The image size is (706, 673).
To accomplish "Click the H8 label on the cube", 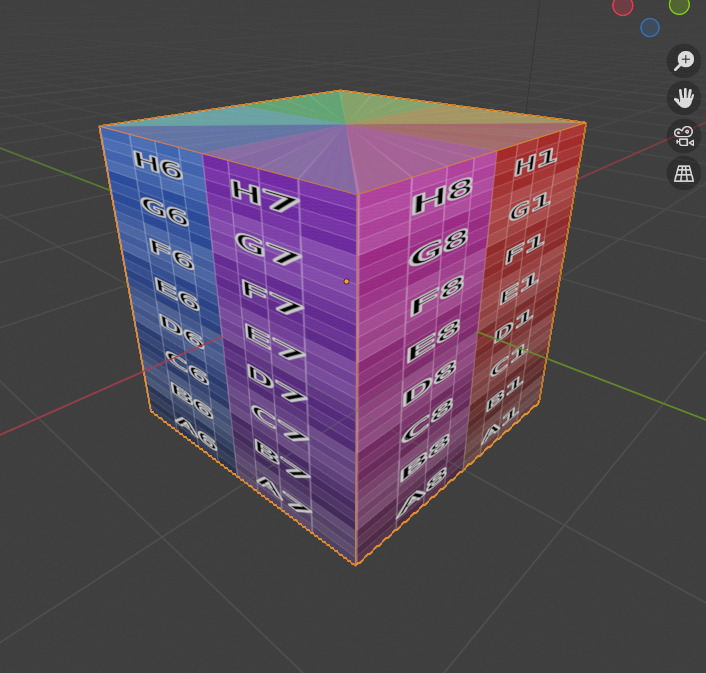I will pyautogui.click(x=442, y=195).
